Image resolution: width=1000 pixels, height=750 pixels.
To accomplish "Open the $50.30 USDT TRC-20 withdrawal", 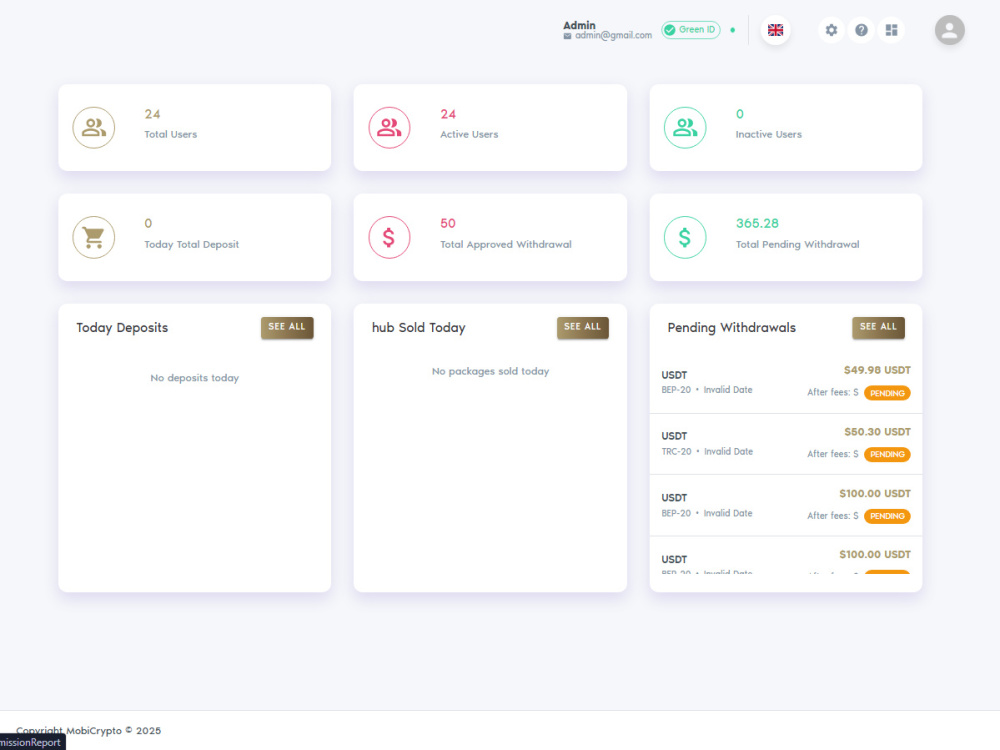I will tap(786, 444).
